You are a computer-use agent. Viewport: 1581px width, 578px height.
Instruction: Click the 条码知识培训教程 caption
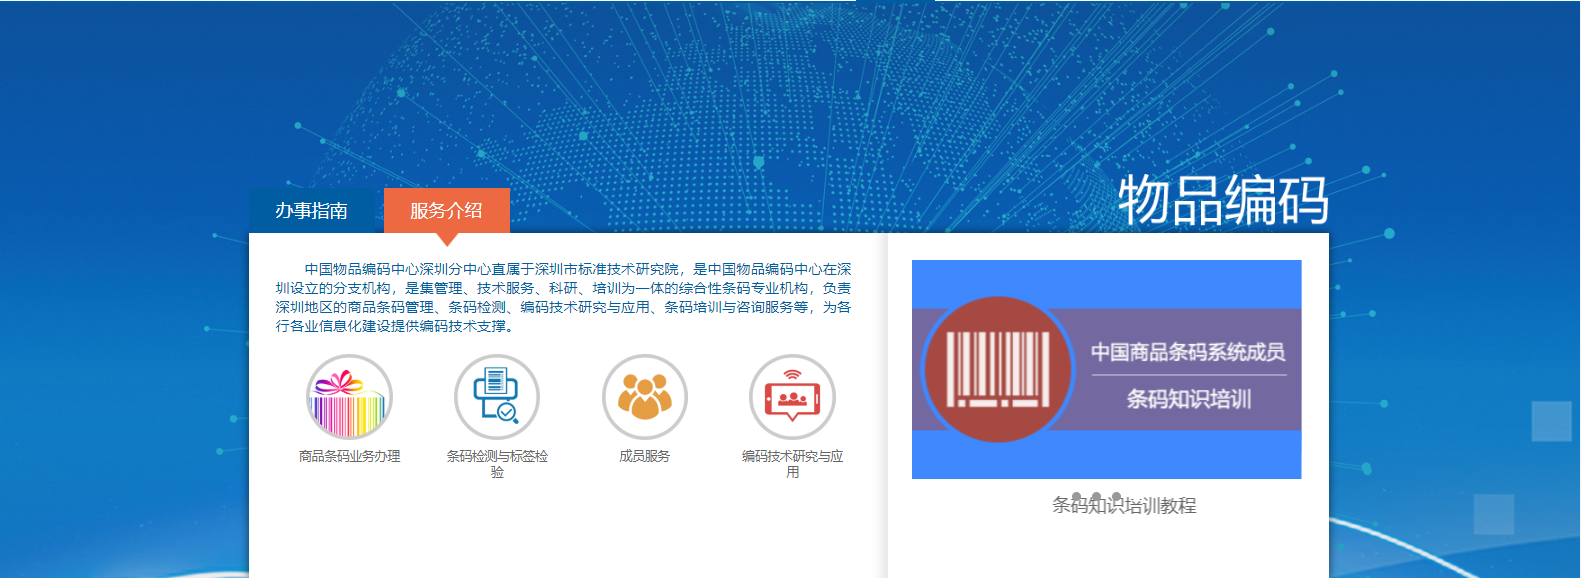click(x=1124, y=506)
